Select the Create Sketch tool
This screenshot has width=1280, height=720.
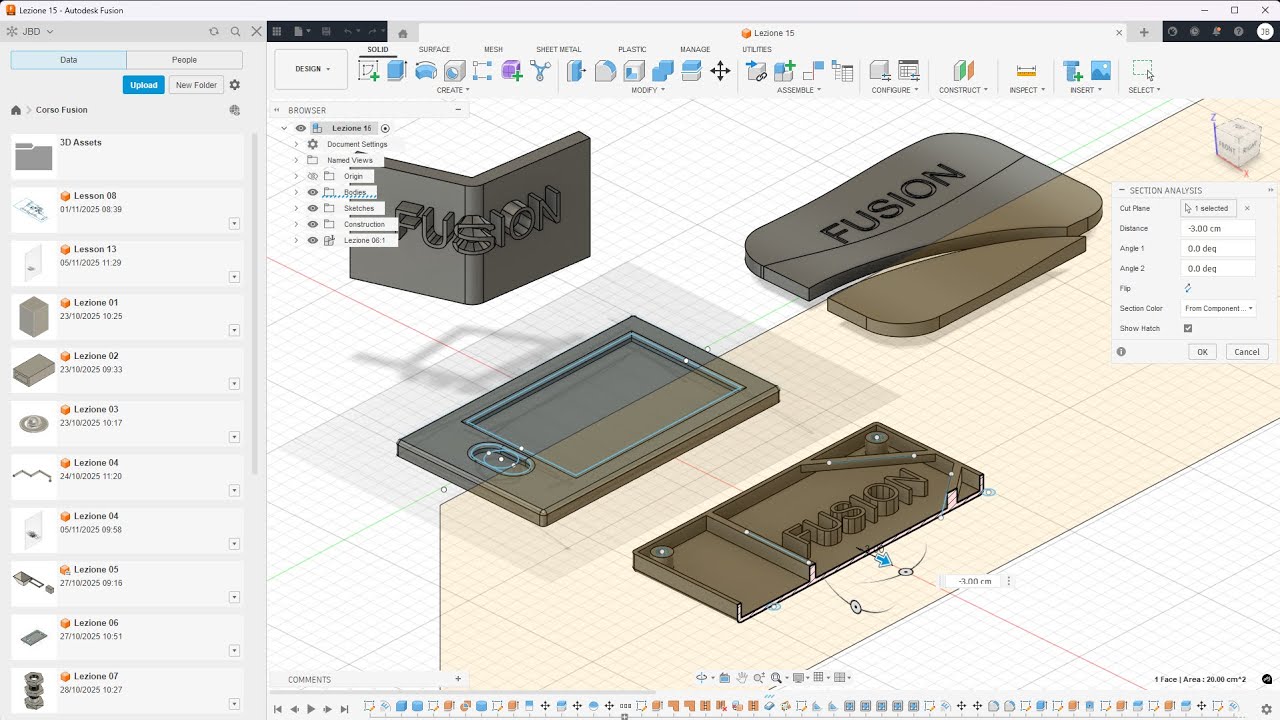[369, 71]
